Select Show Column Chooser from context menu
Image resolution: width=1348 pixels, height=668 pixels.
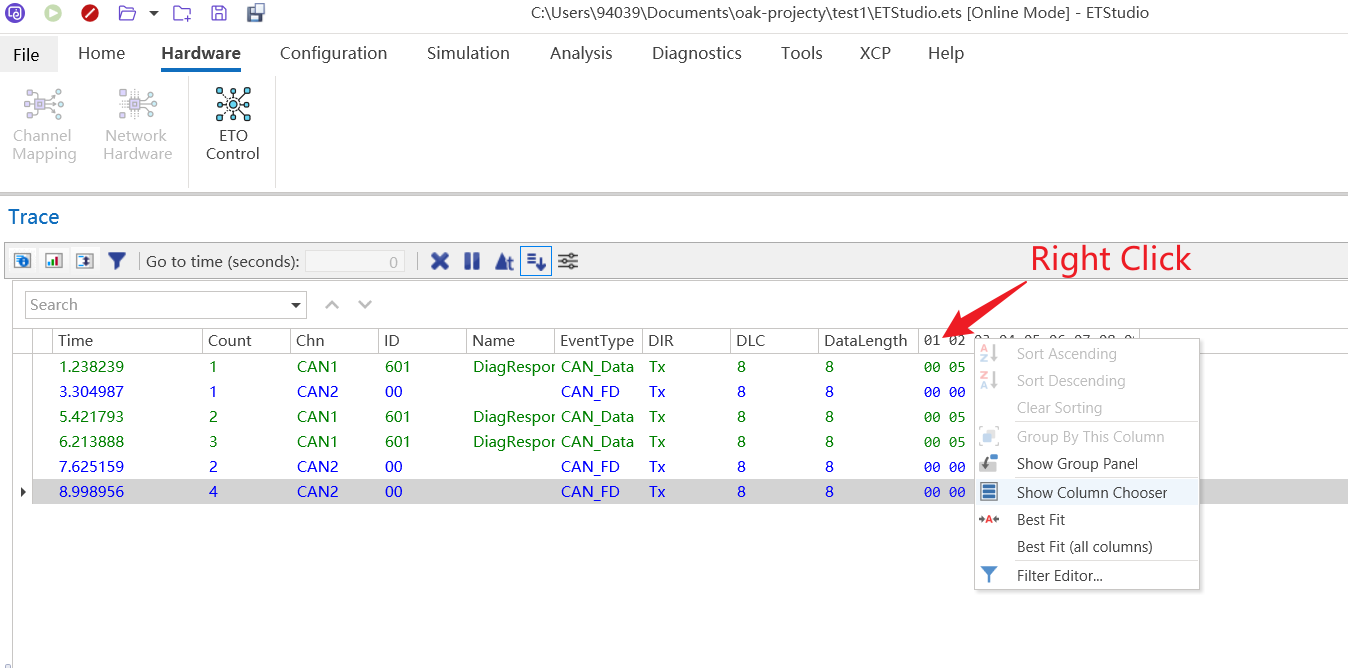[x=1091, y=492]
